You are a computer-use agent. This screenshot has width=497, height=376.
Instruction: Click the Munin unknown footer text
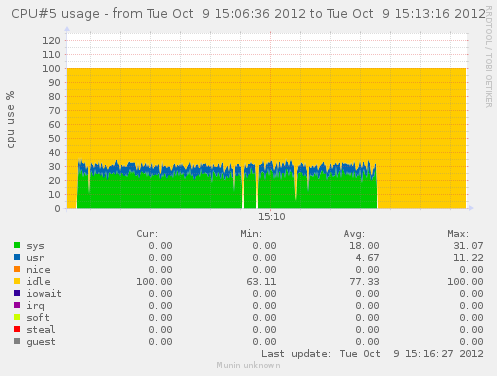248,365
